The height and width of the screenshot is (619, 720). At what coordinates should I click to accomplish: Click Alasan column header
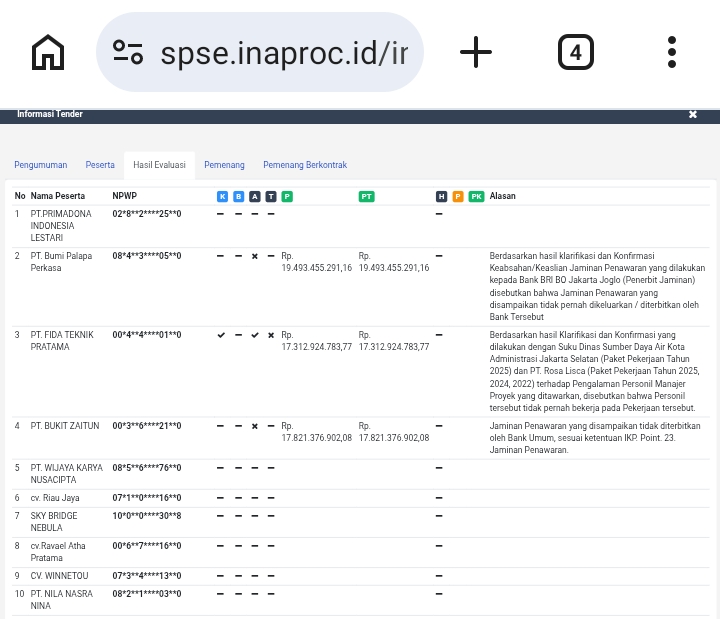click(502, 196)
